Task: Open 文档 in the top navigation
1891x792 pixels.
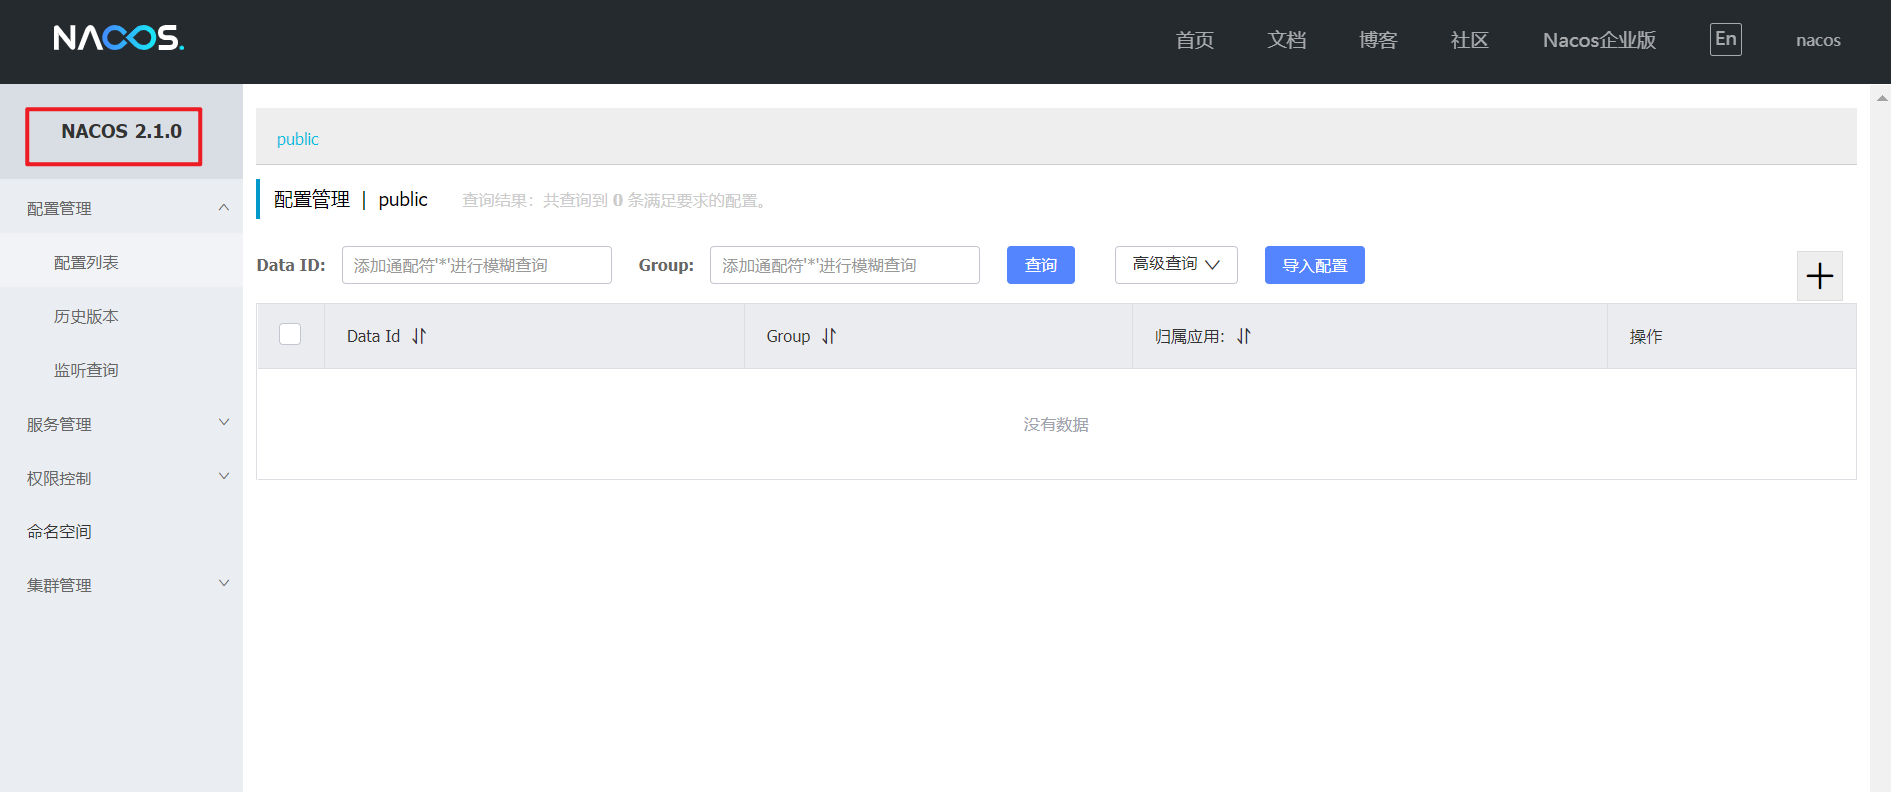Action: coord(1287,40)
